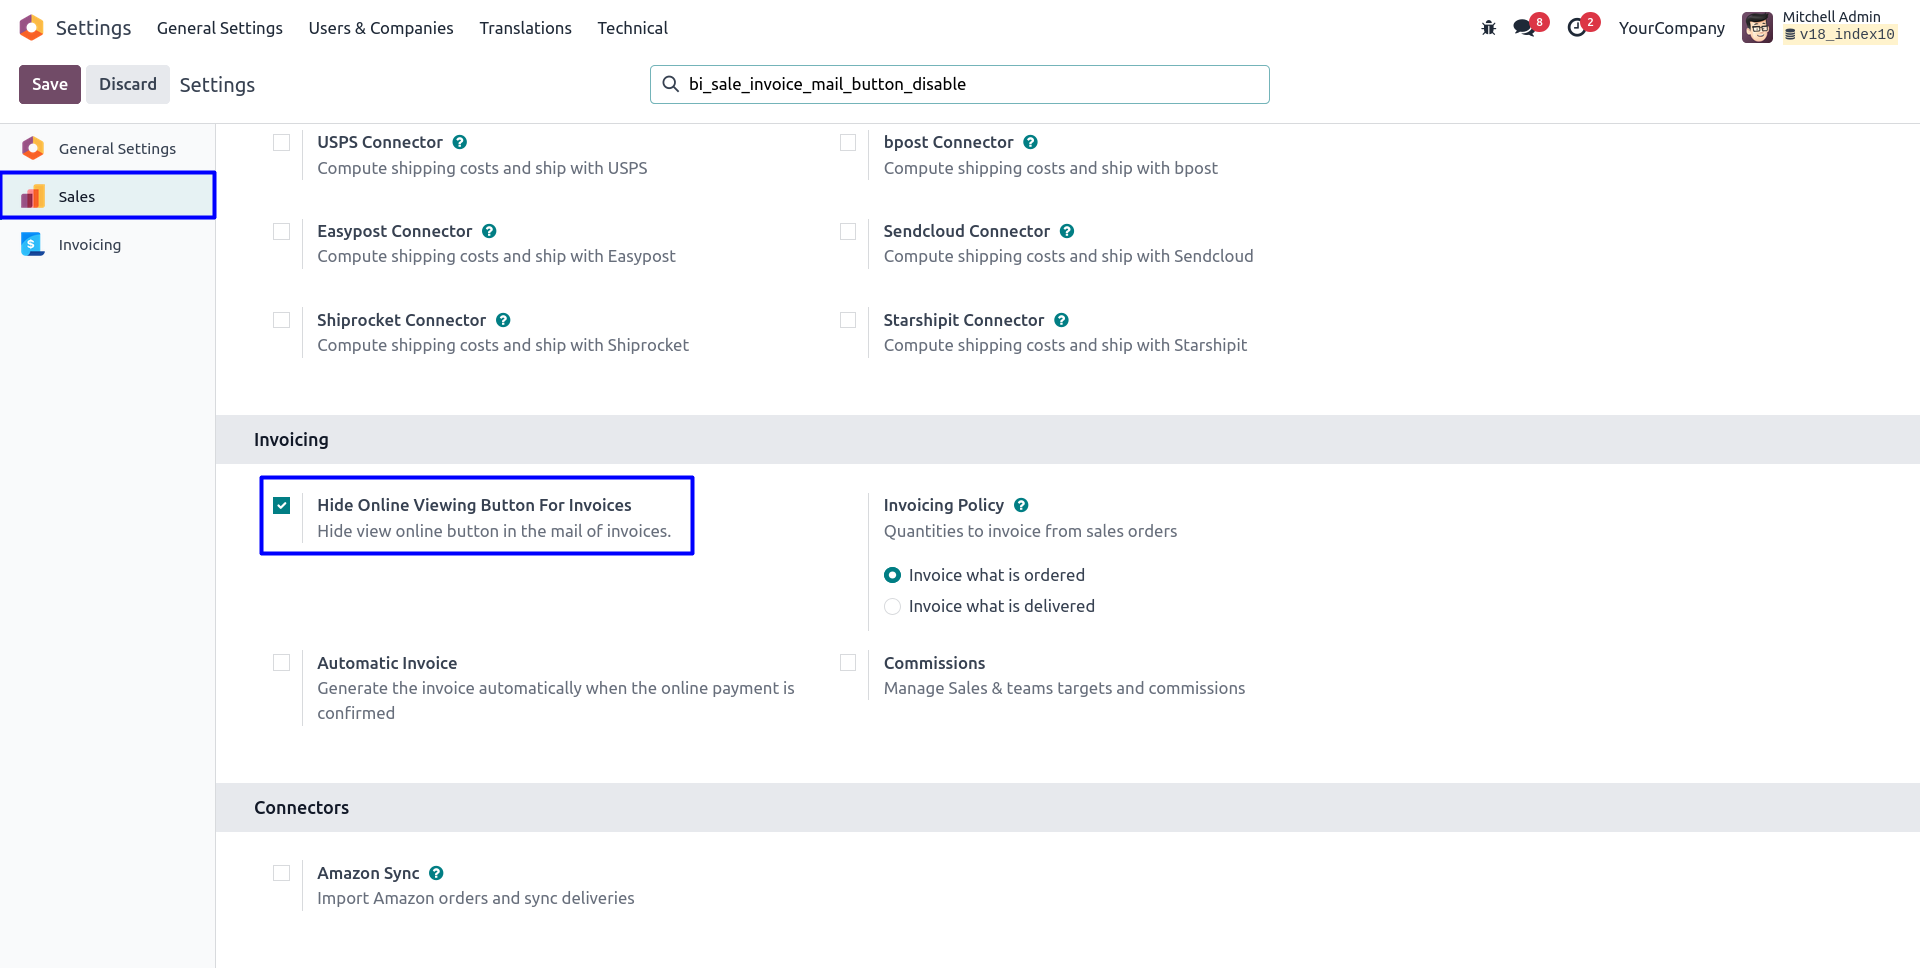1920x968 pixels.
Task: Open the debug bug icon menu
Action: (1488, 28)
